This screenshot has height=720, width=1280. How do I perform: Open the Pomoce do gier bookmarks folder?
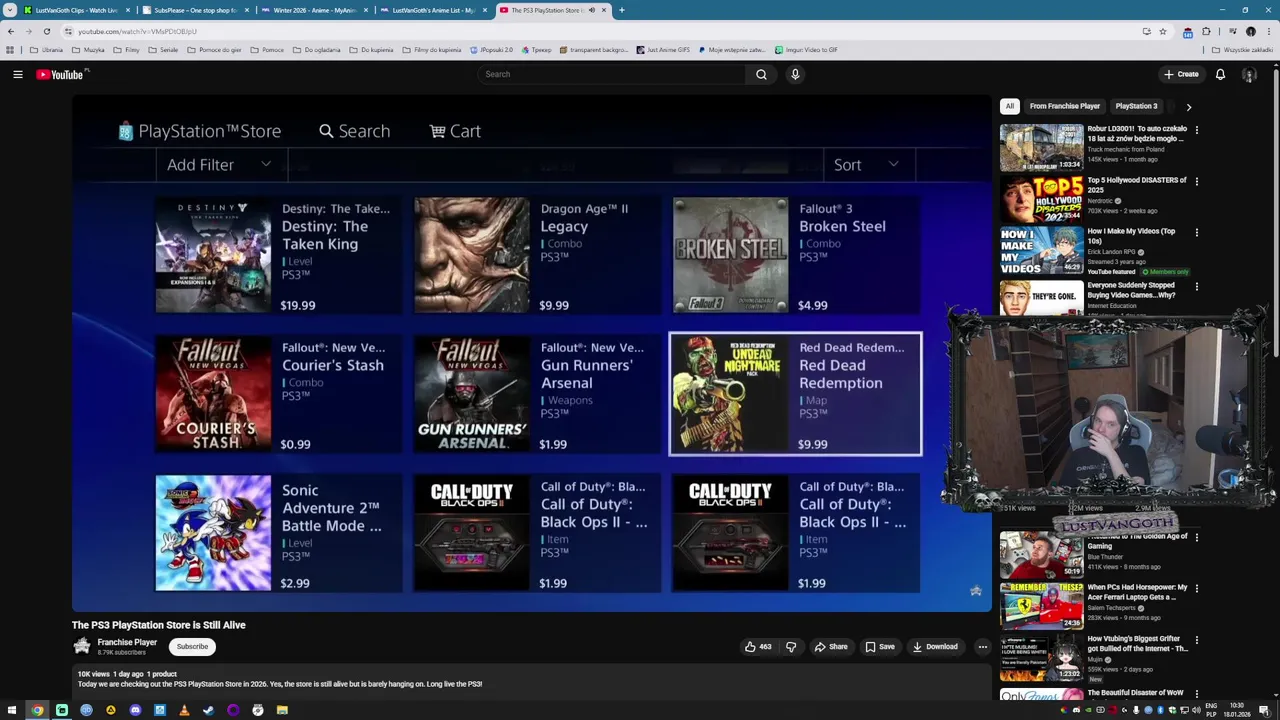[214, 49]
